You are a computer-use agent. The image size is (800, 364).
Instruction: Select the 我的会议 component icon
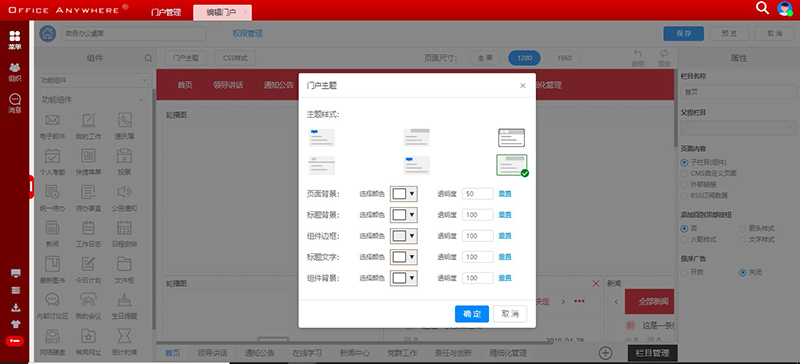click(89, 300)
